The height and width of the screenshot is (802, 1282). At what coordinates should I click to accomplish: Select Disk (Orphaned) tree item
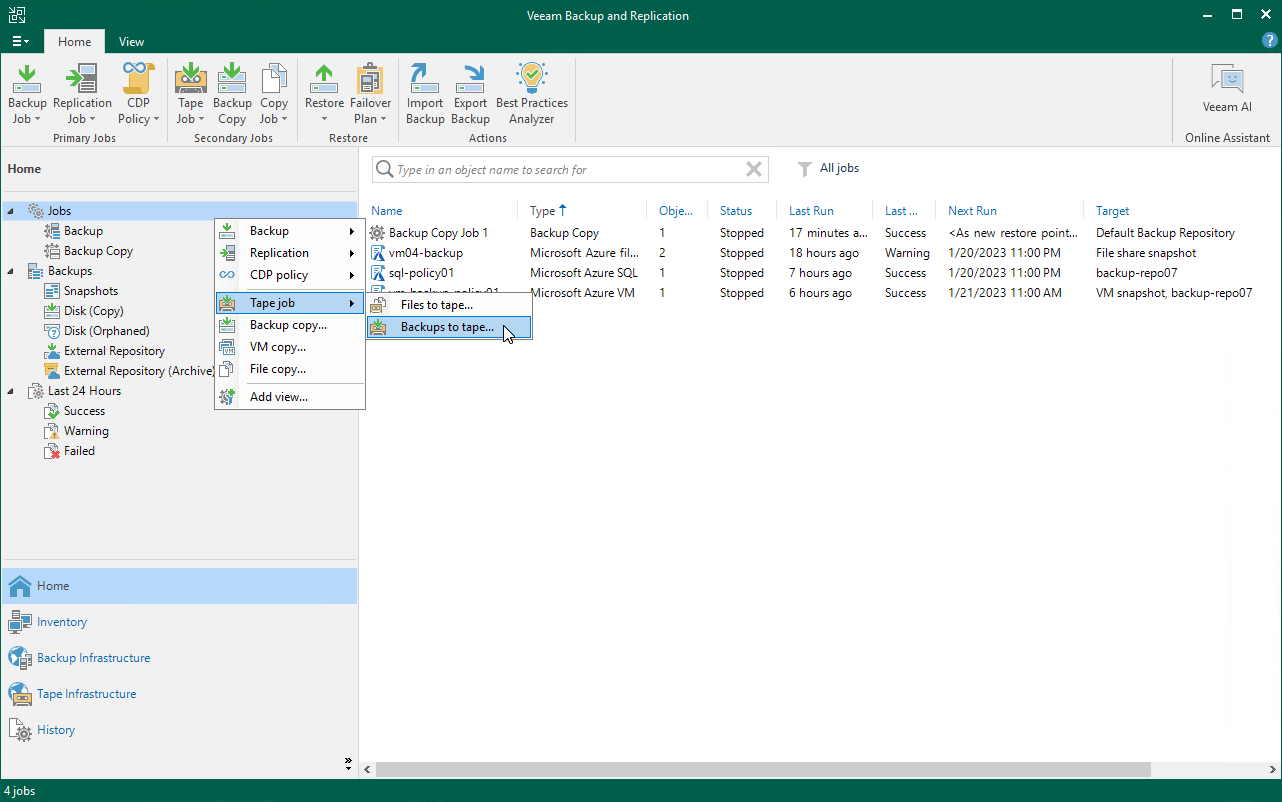107,331
